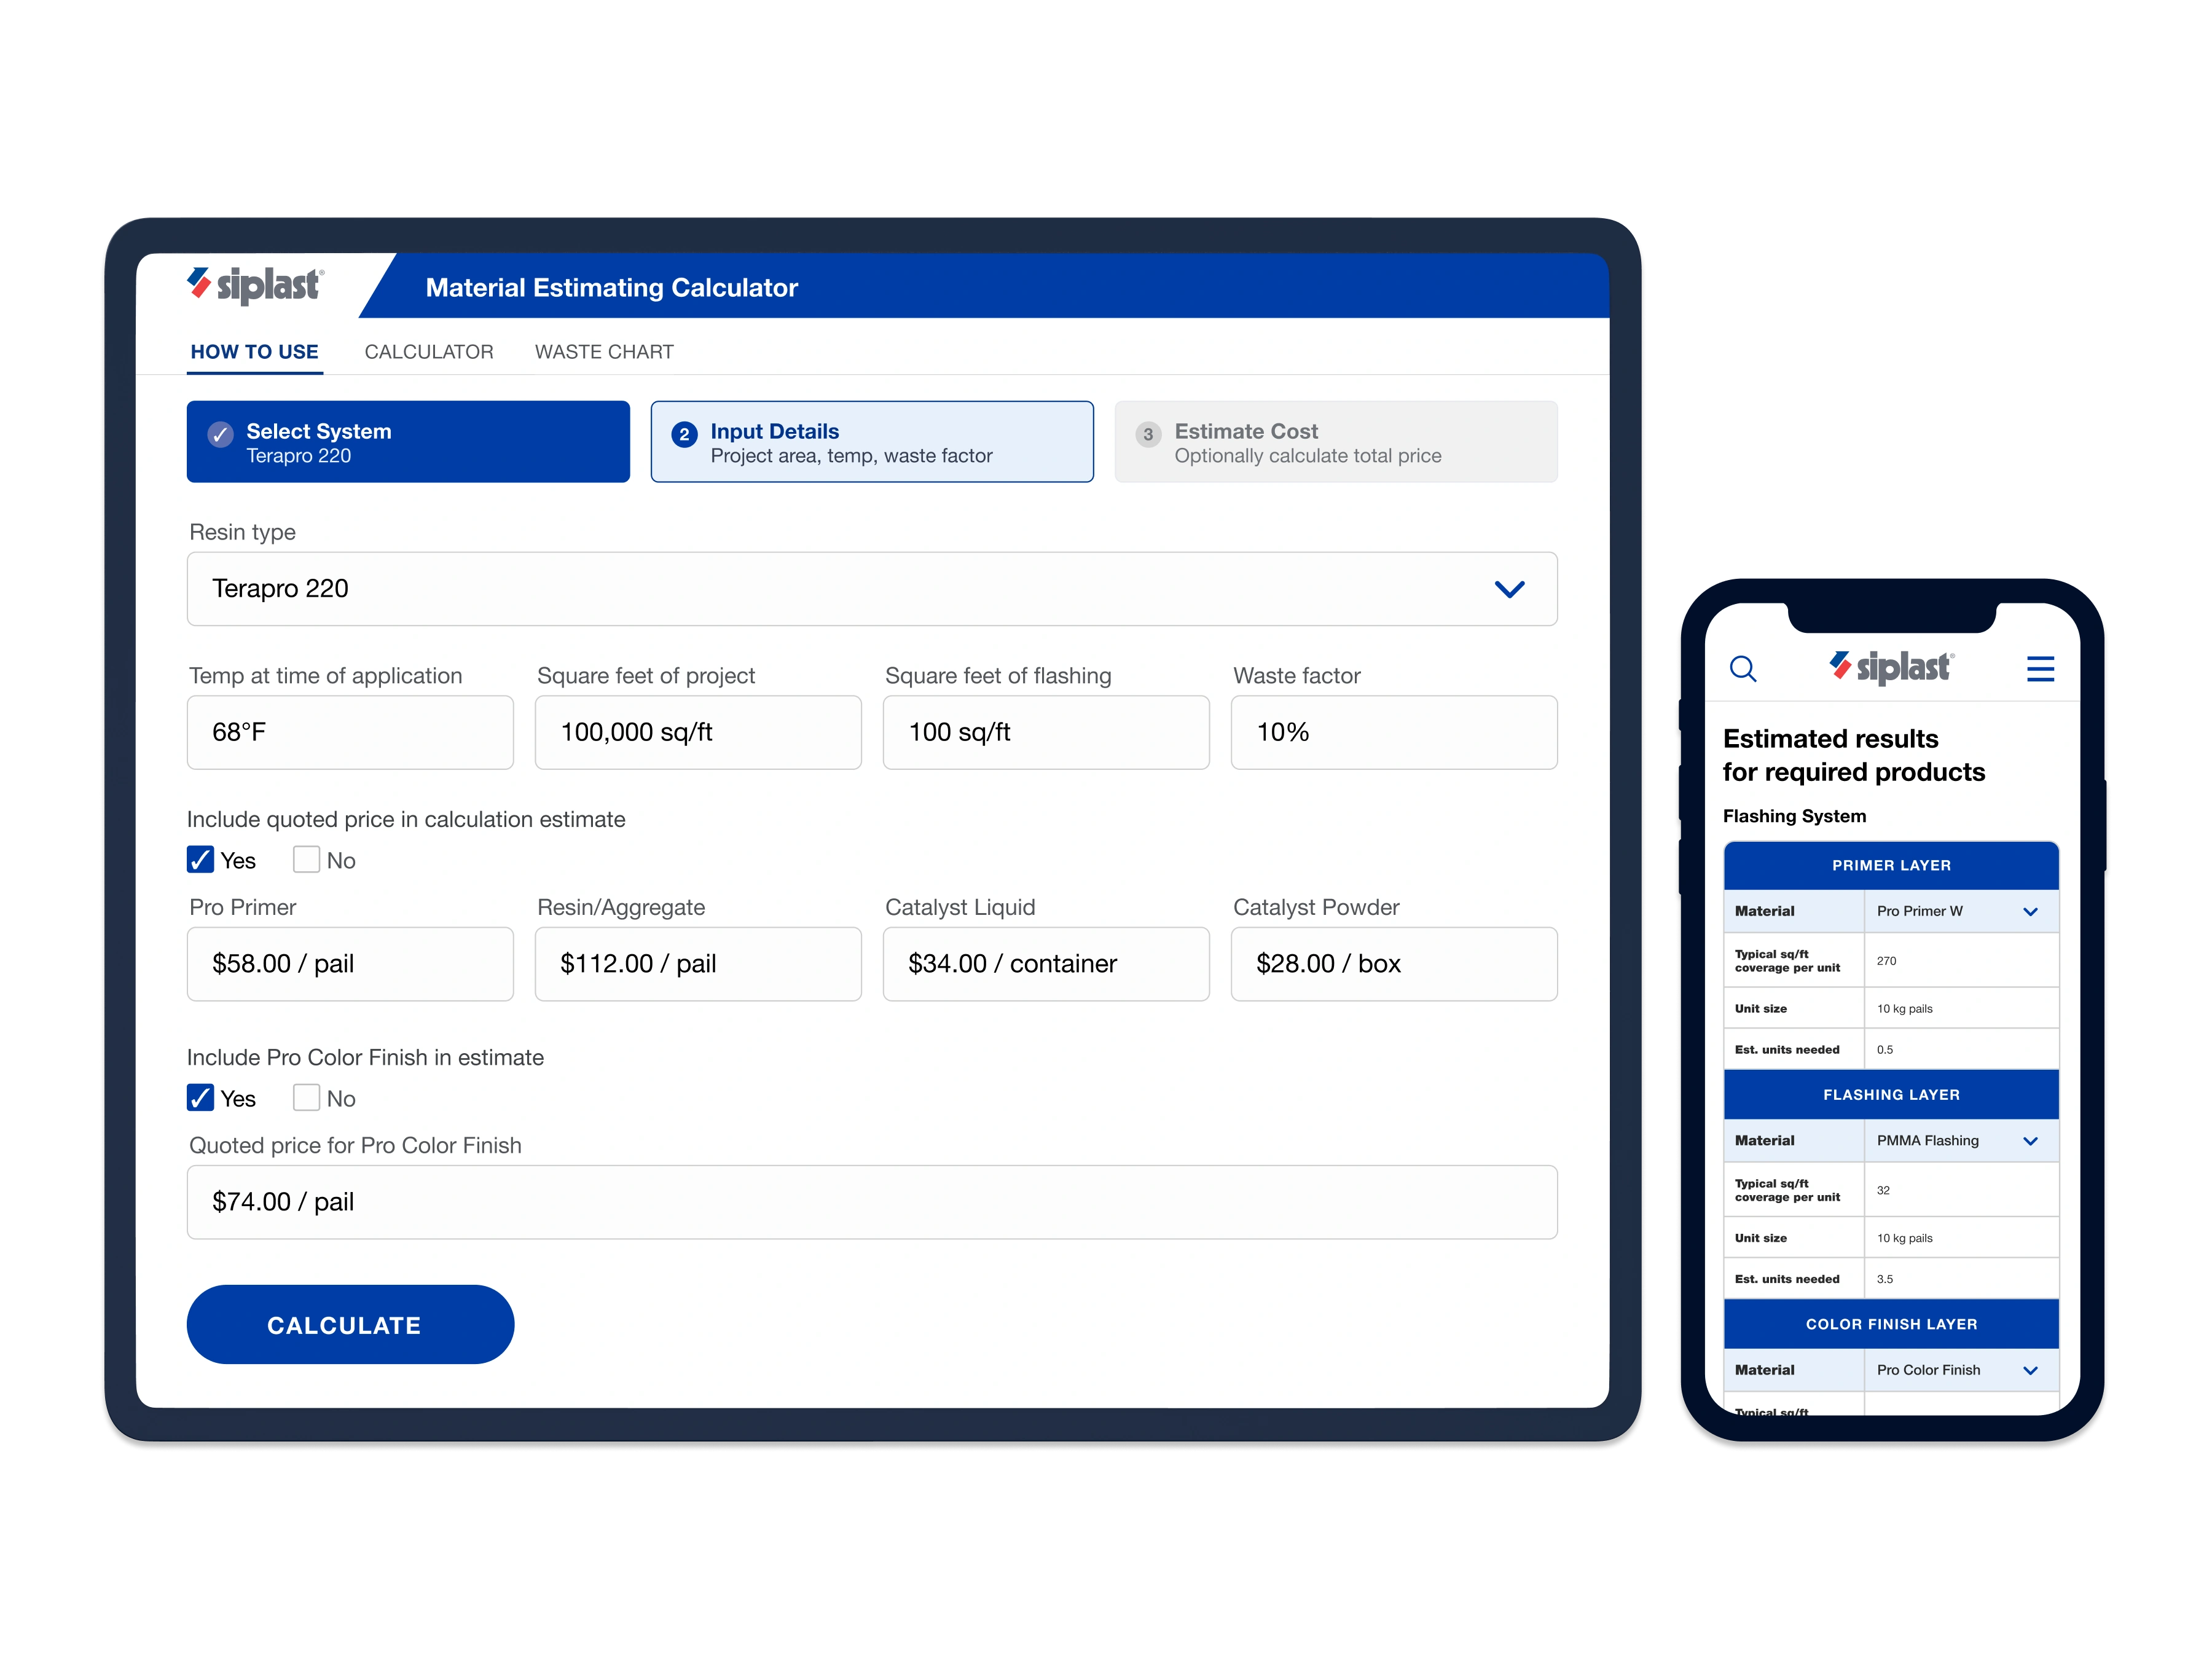The image size is (2212, 1659).
Task: Expand the Resin type dropdown
Action: [x=872, y=589]
